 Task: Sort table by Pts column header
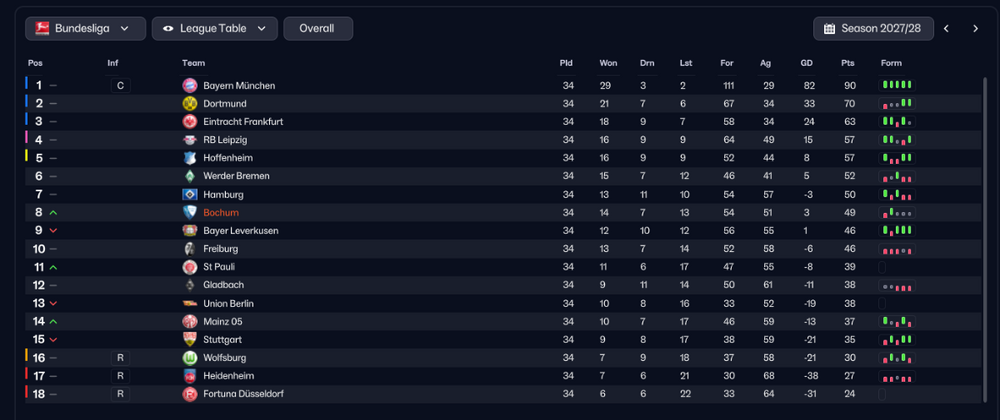tap(848, 63)
